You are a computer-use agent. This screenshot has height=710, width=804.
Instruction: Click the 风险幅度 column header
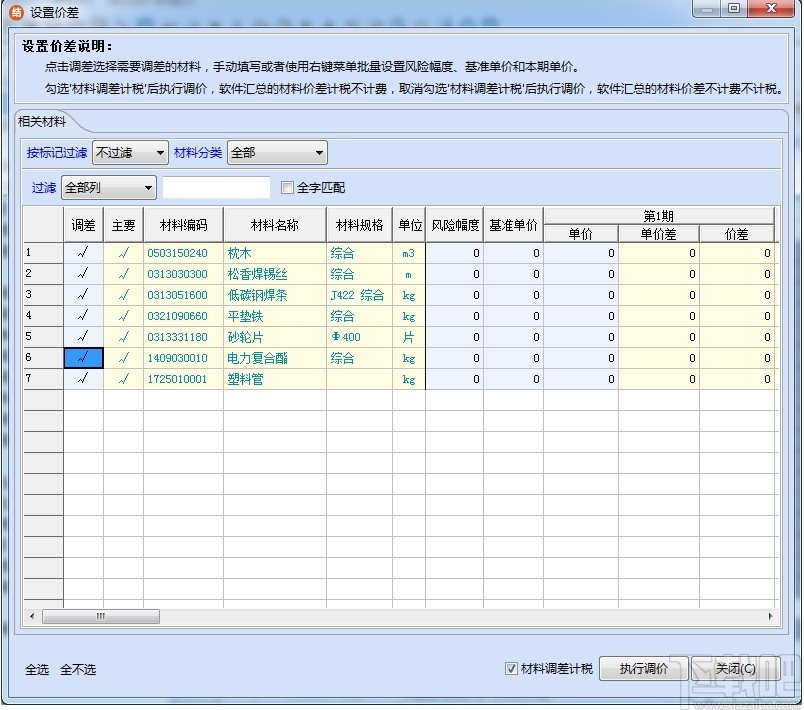pos(455,225)
